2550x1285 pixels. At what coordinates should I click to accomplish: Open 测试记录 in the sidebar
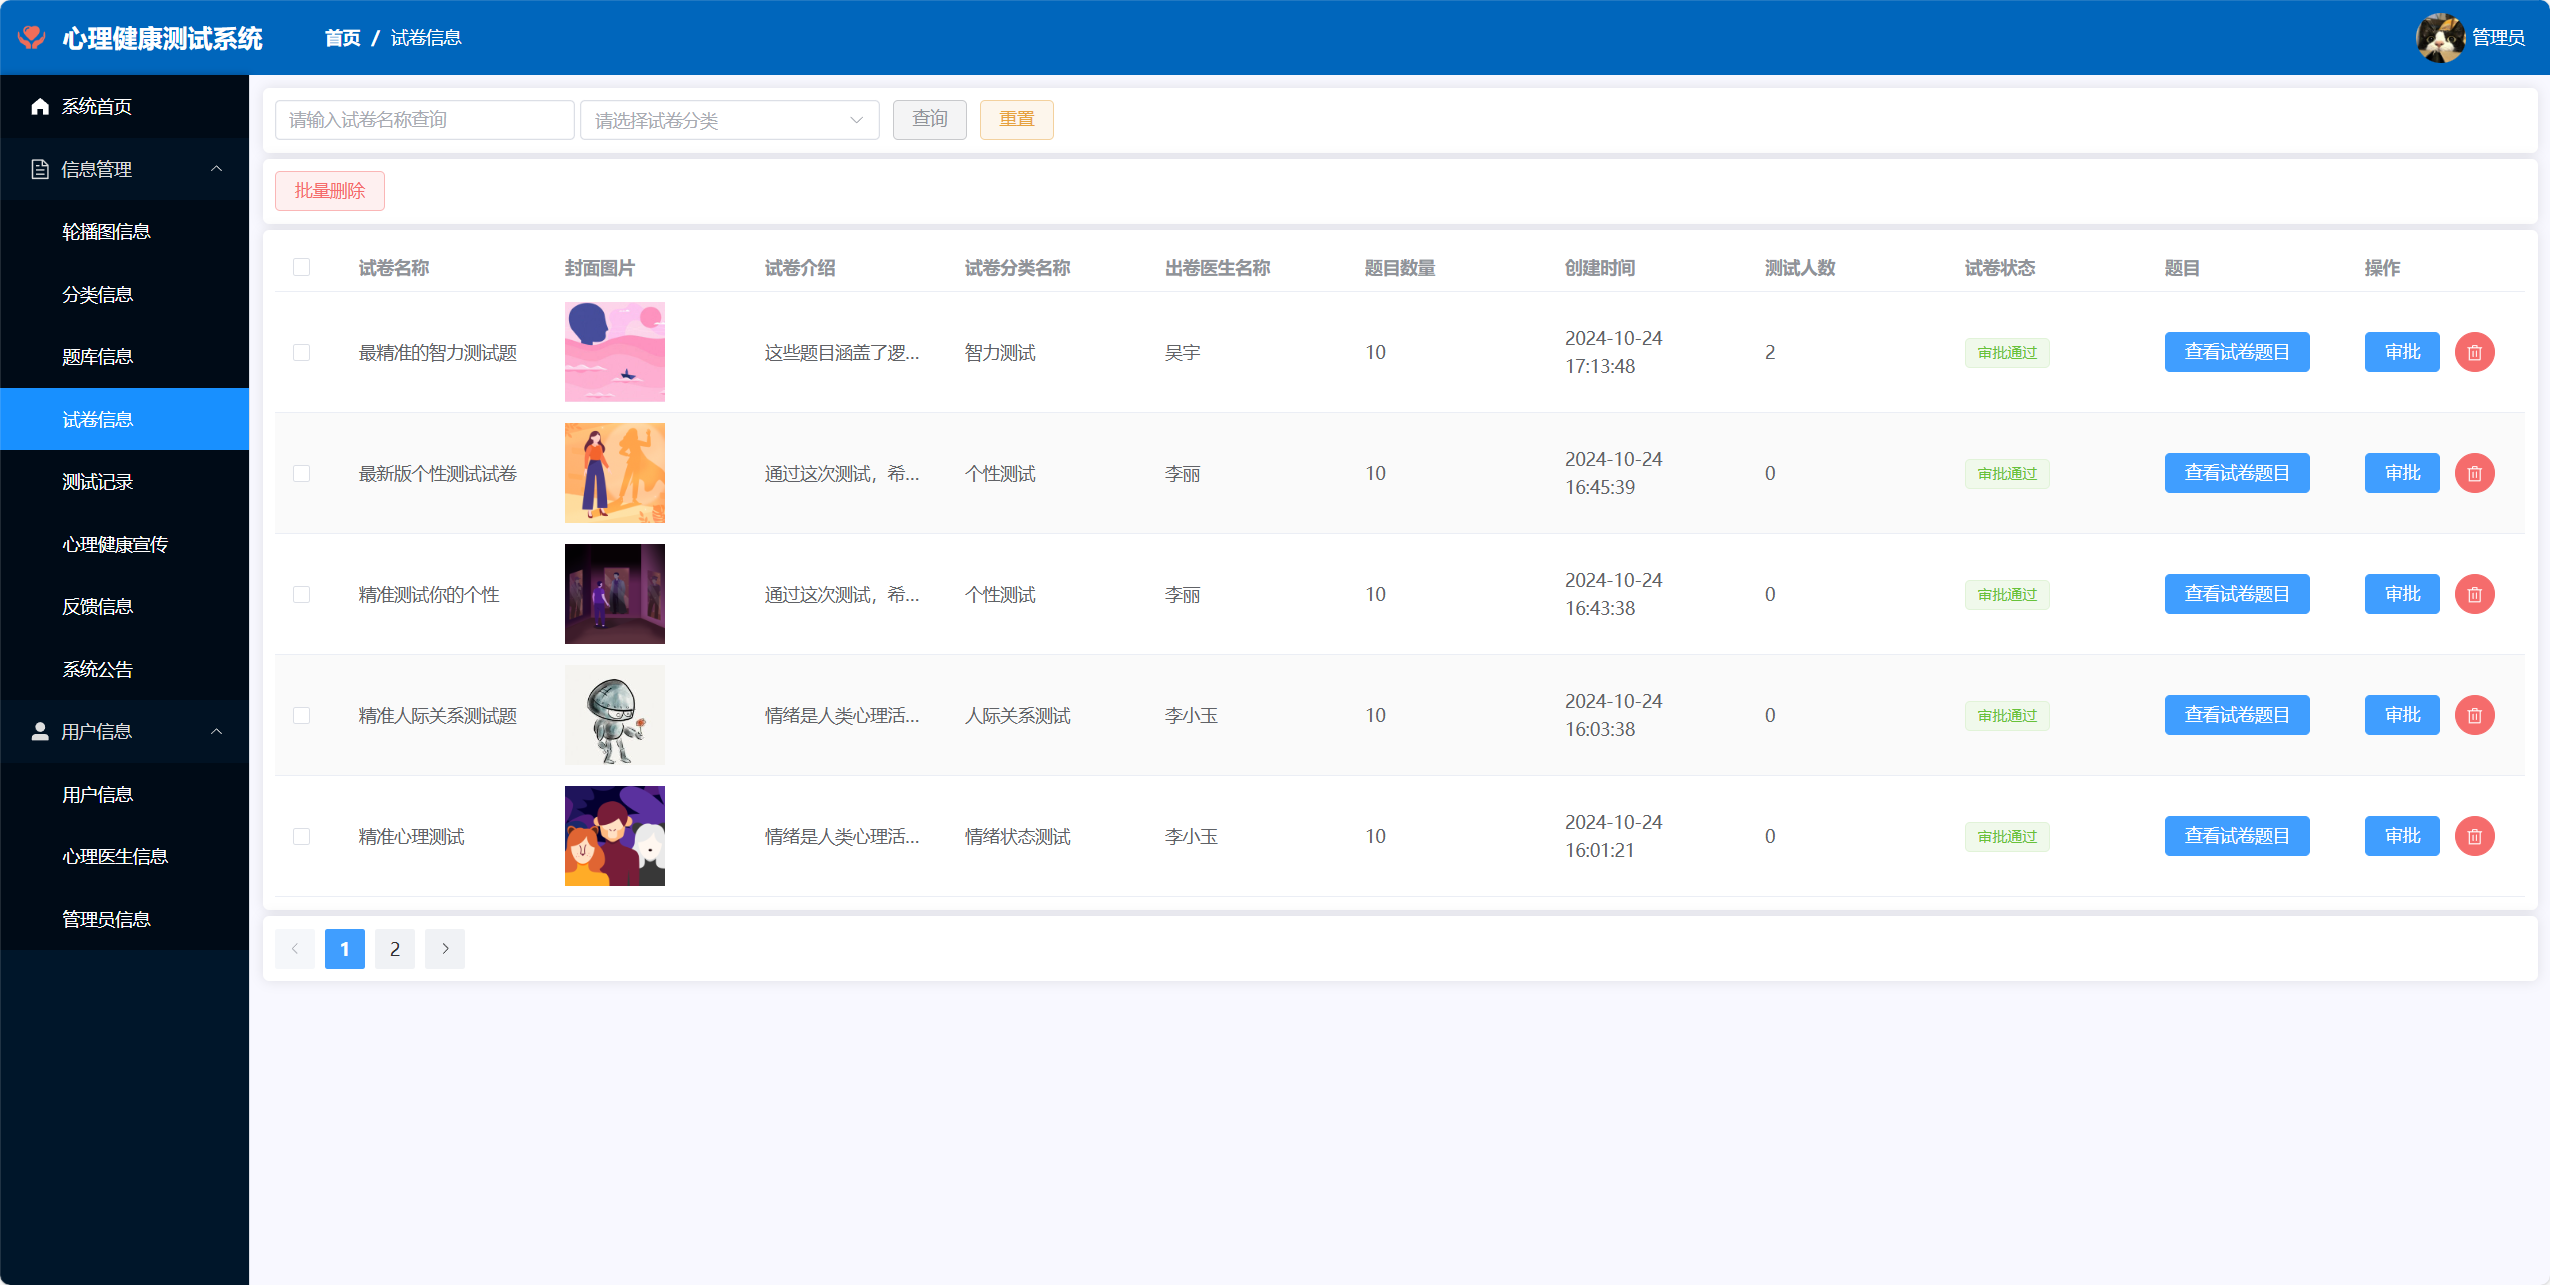98,482
